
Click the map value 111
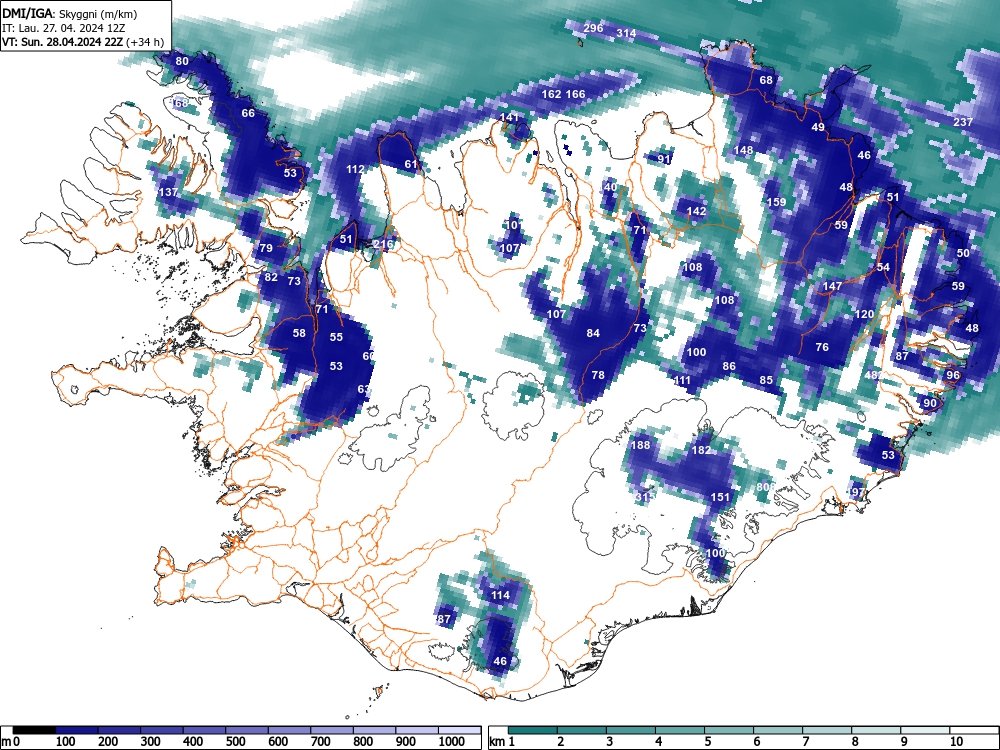[x=682, y=380]
